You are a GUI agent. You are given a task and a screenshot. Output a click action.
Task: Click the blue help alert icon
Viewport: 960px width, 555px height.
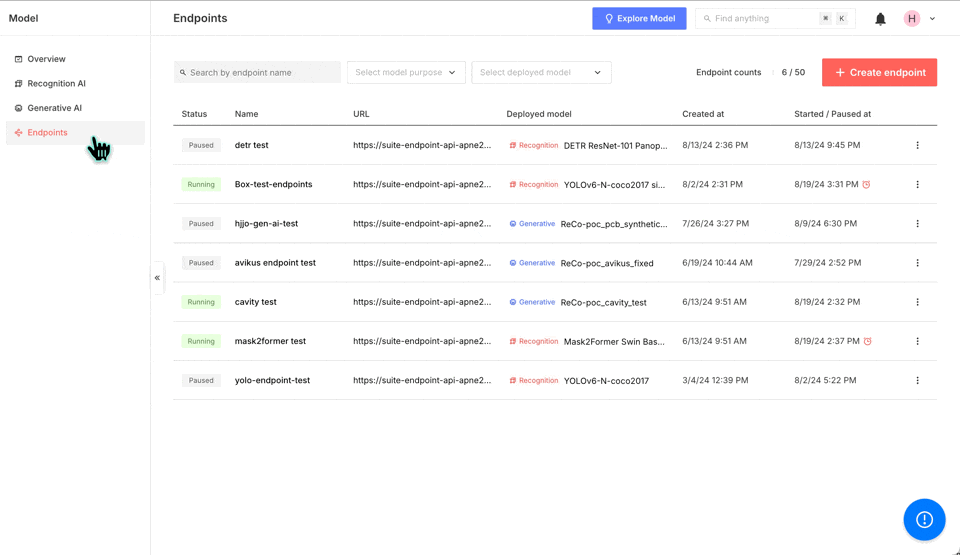point(924,519)
